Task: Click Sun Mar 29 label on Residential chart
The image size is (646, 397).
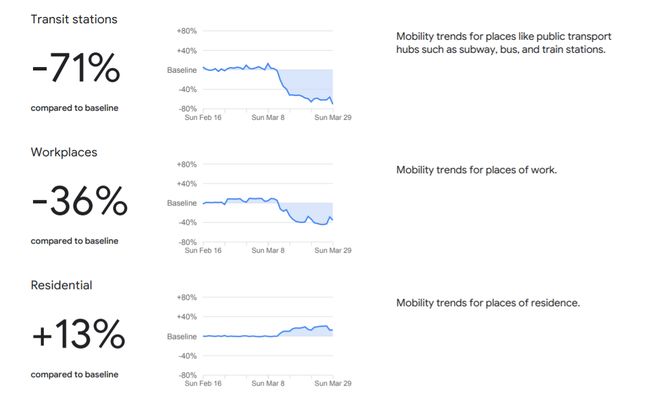Action: pyautogui.click(x=333, y=383)
